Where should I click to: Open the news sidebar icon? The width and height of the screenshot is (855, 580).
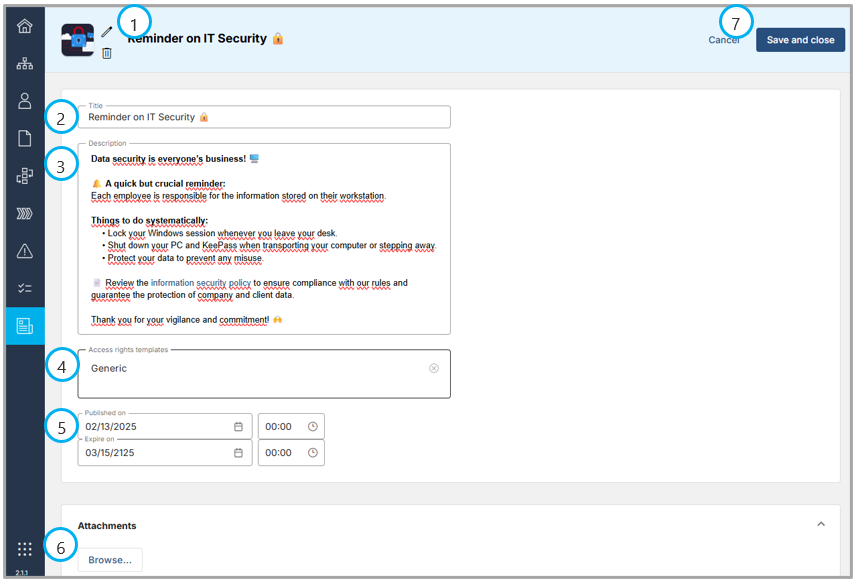(25, 326)
